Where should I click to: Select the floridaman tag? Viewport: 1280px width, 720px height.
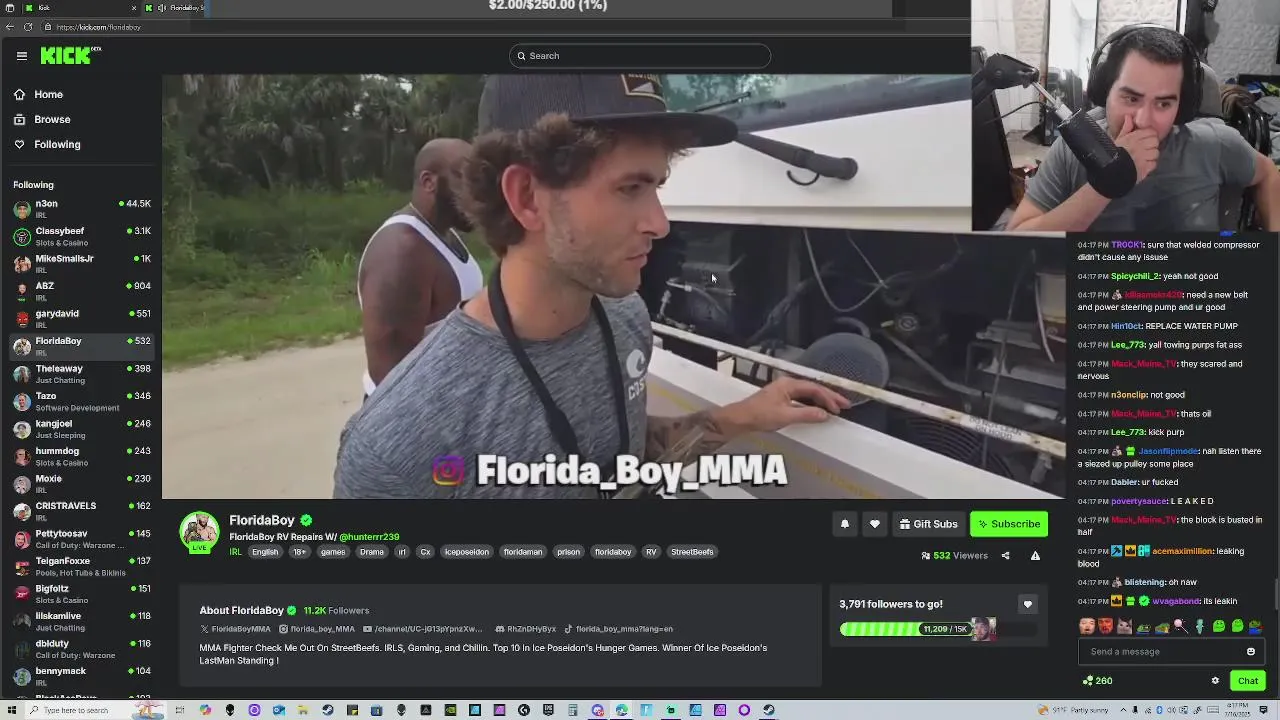(x=523, y=552)
